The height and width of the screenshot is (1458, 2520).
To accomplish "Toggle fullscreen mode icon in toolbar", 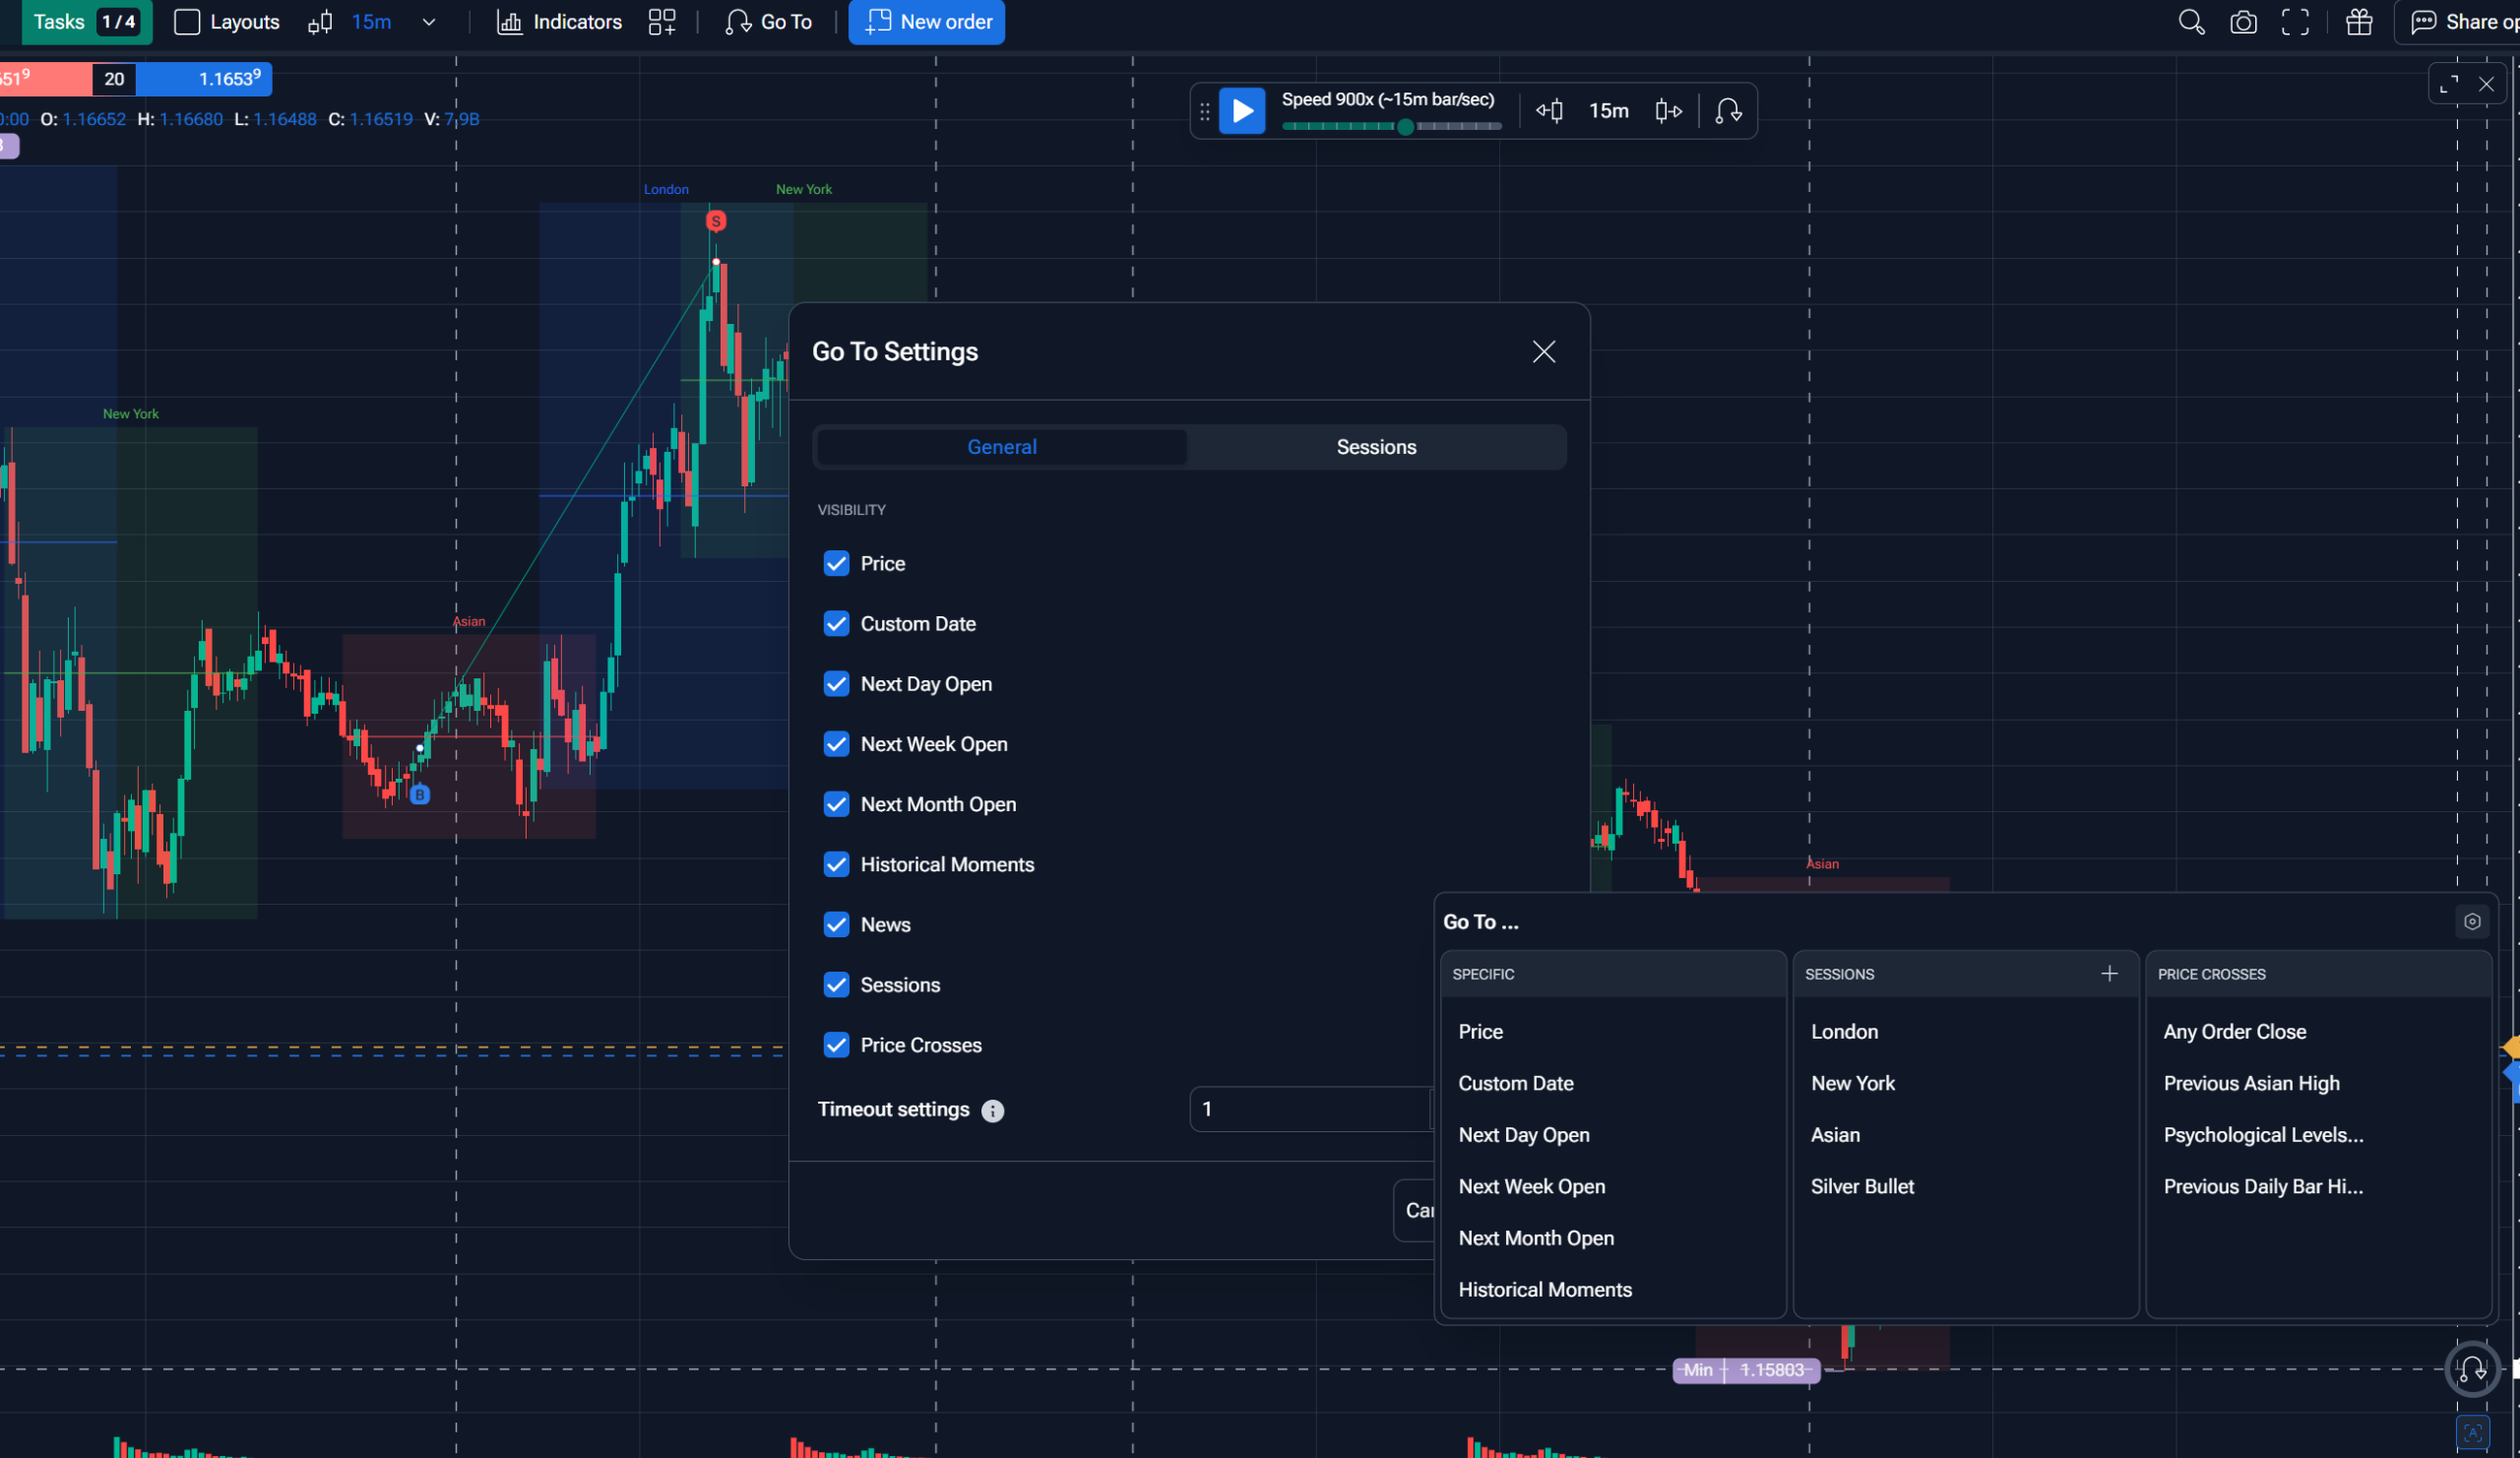I will click(2295, 22).
